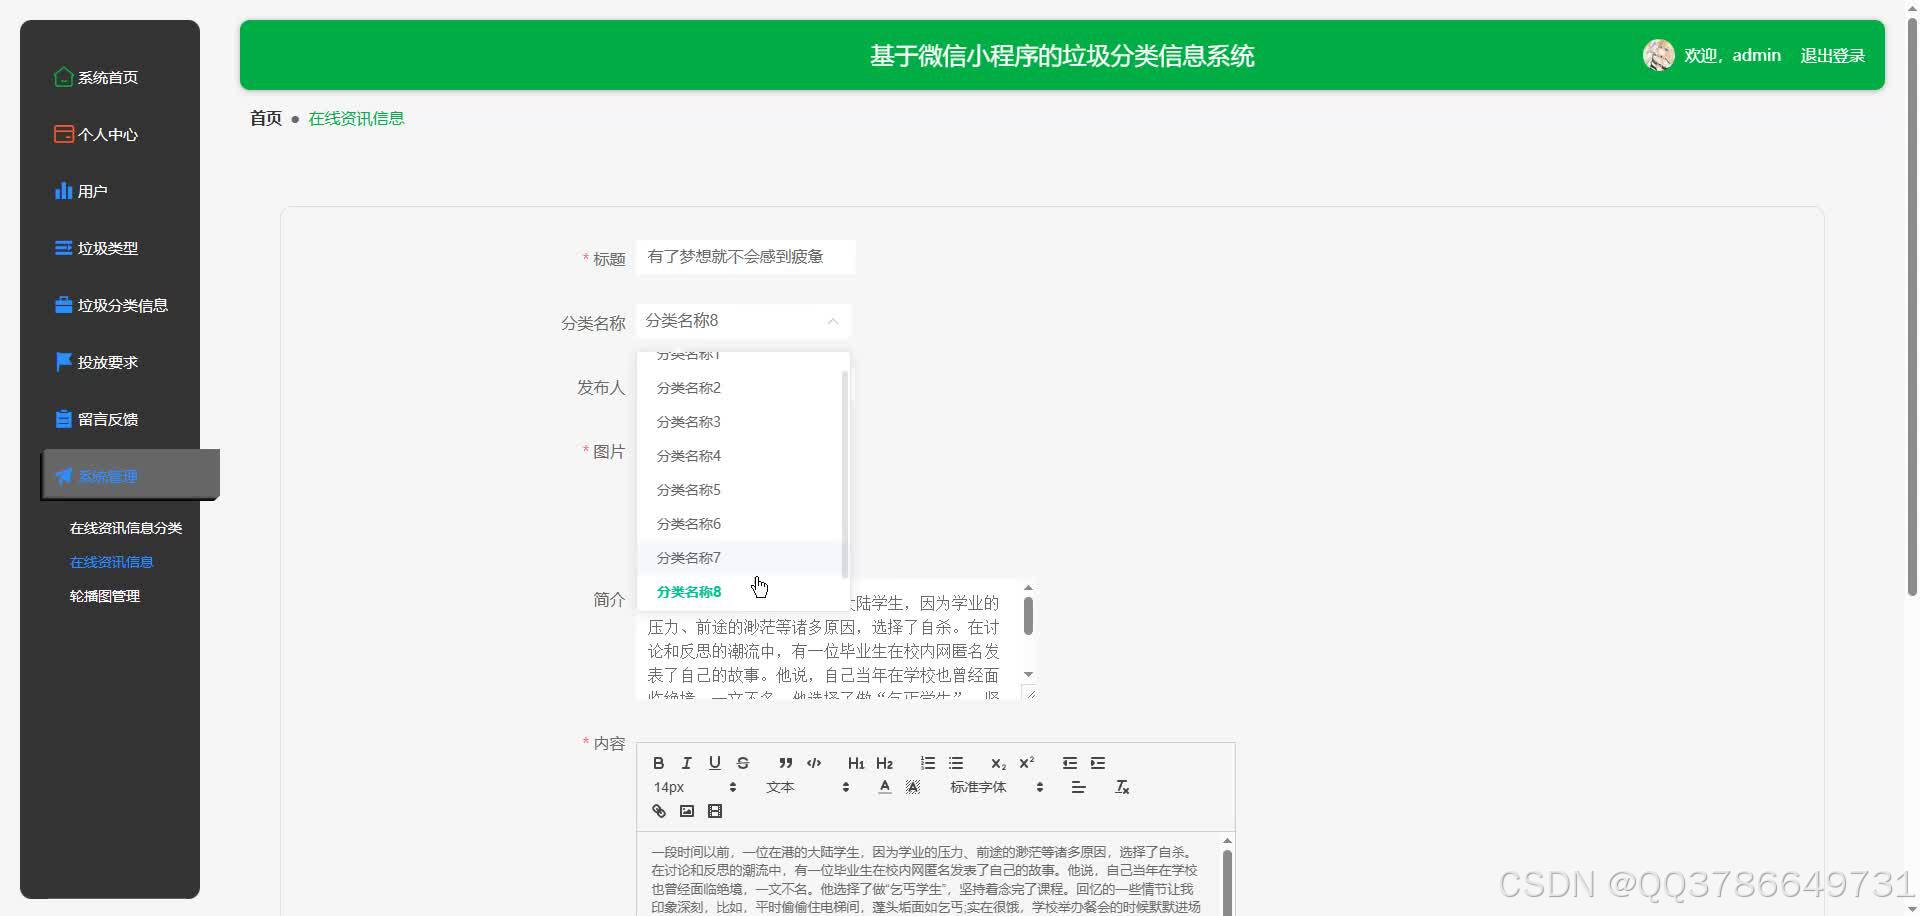The width and height of the screenshot is (1920, 916).
Task: Insert a blockquote using the quote icon
Action: pyautogui.click(x=785, y=762)
